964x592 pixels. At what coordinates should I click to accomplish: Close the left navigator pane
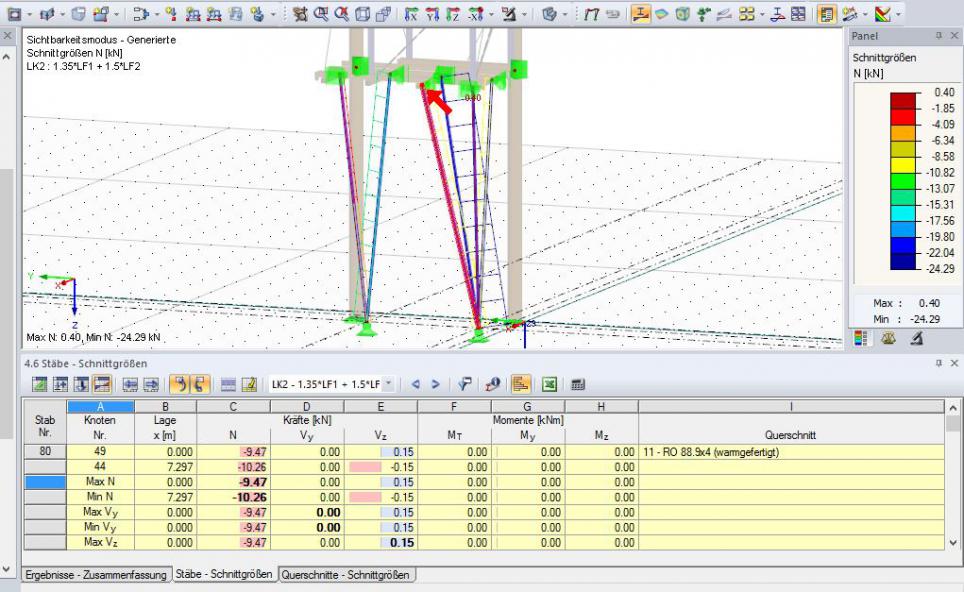[7, 36]
